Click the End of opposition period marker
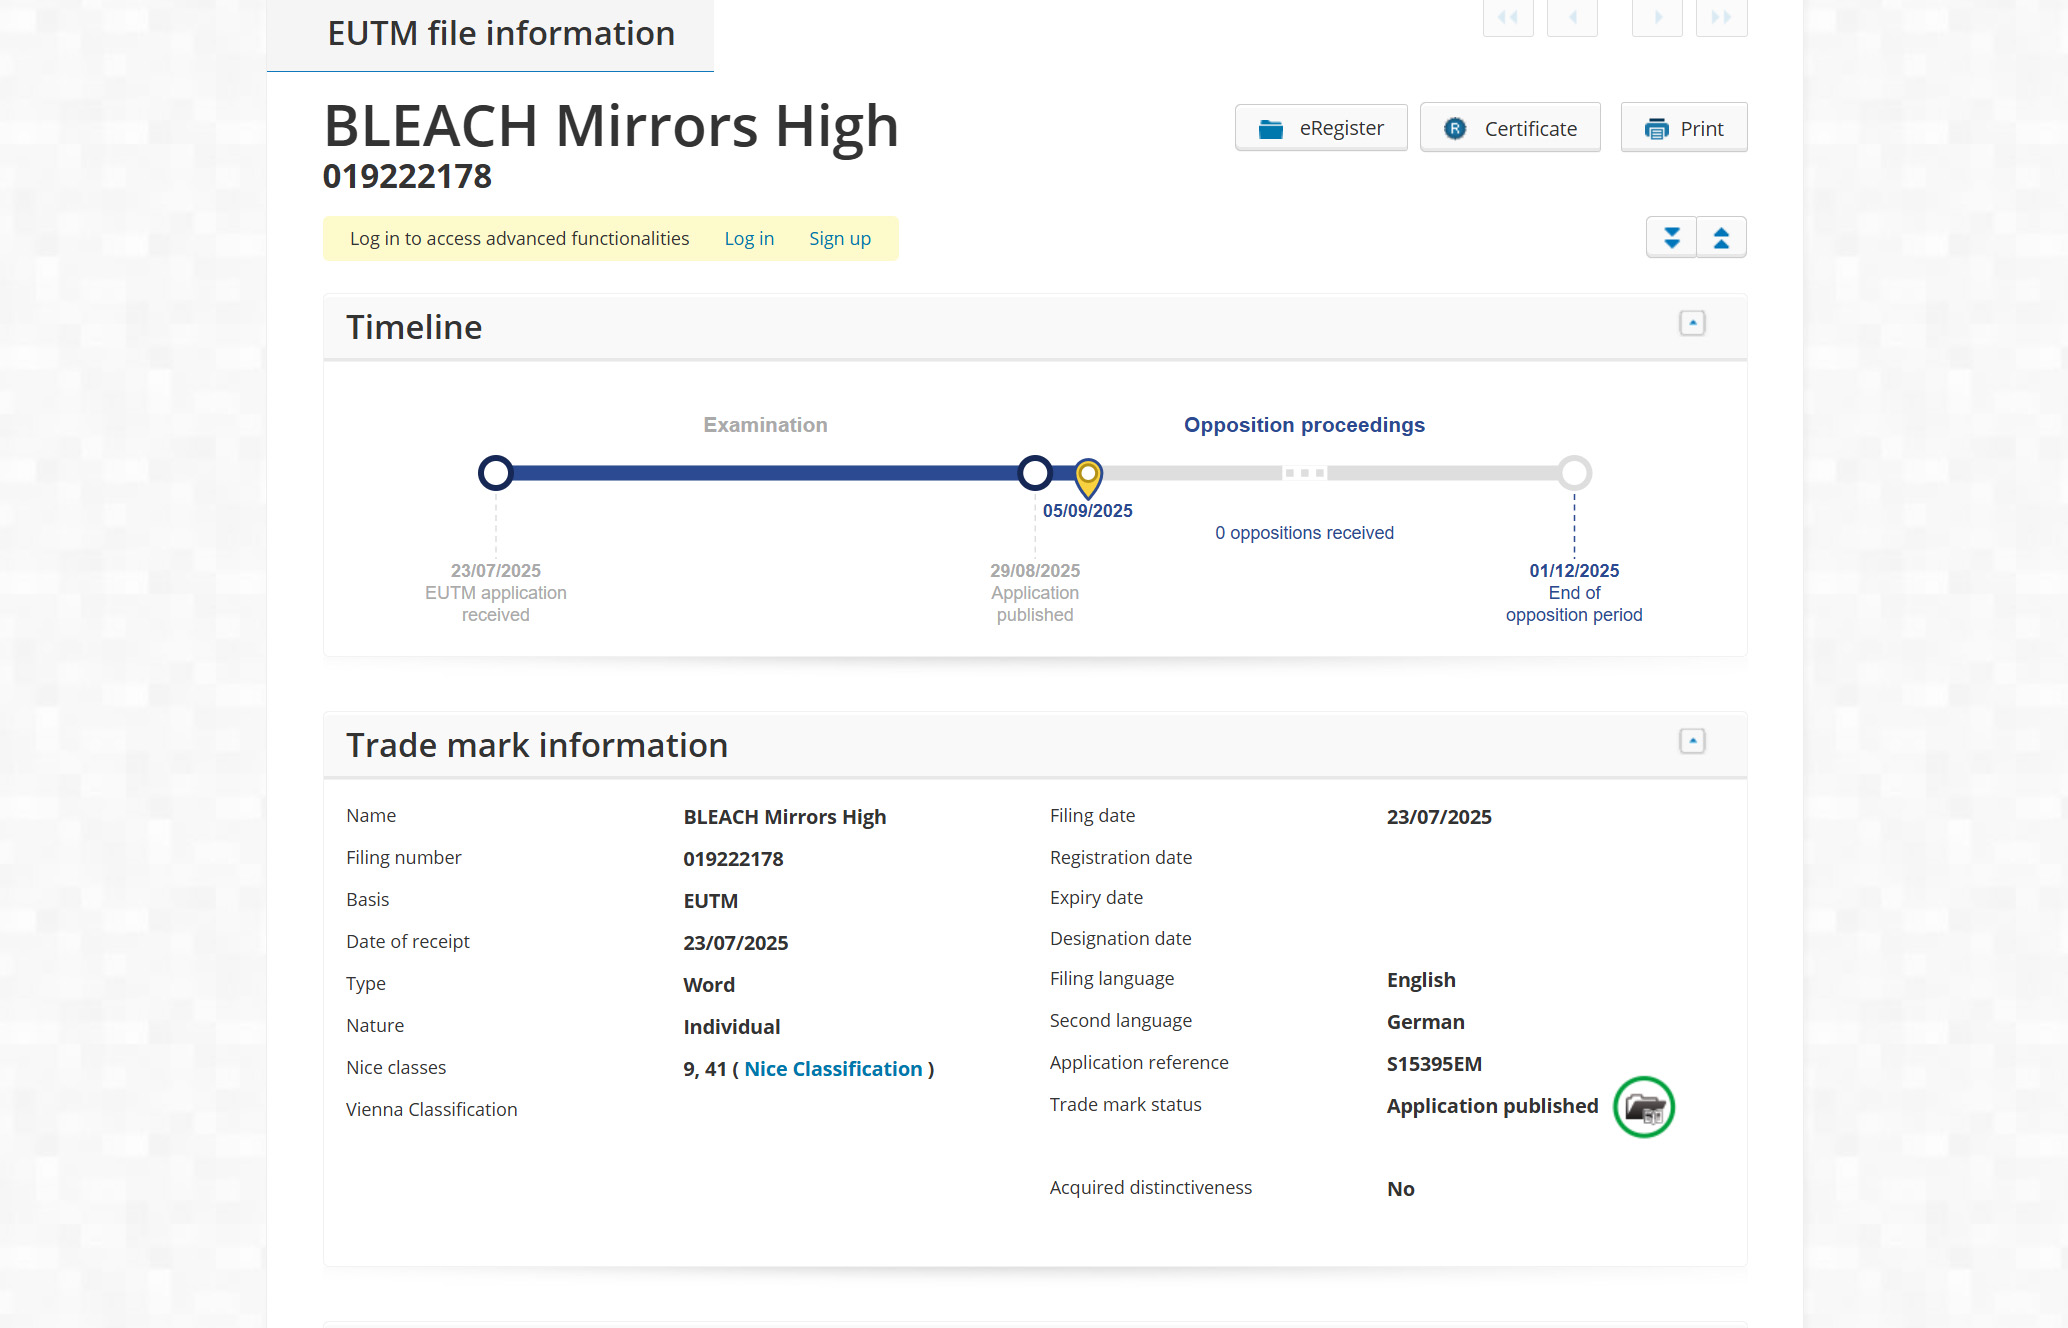 pyautogui.click(x=1574, y=472)
